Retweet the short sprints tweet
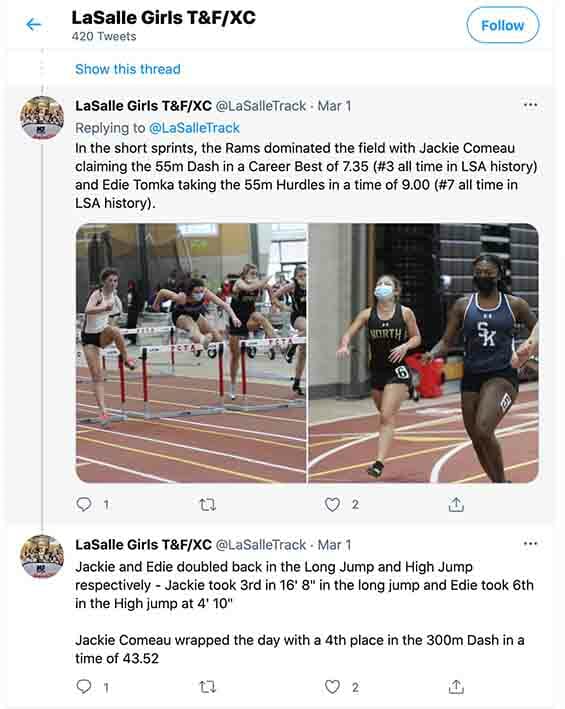The height and width of the screenshot is (709, 565). (207, 504)
